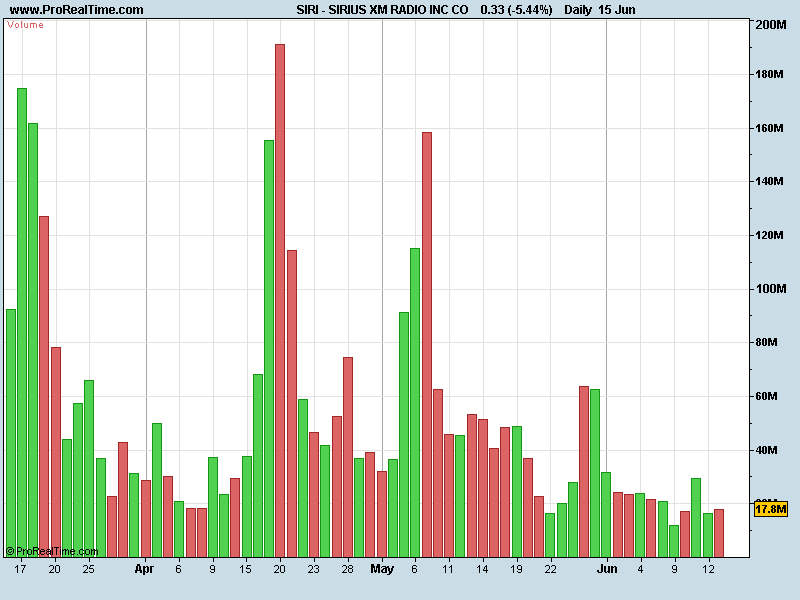
Task: Click the www.ProRealTime.com text in header
Action: click(x=77, y=10)
